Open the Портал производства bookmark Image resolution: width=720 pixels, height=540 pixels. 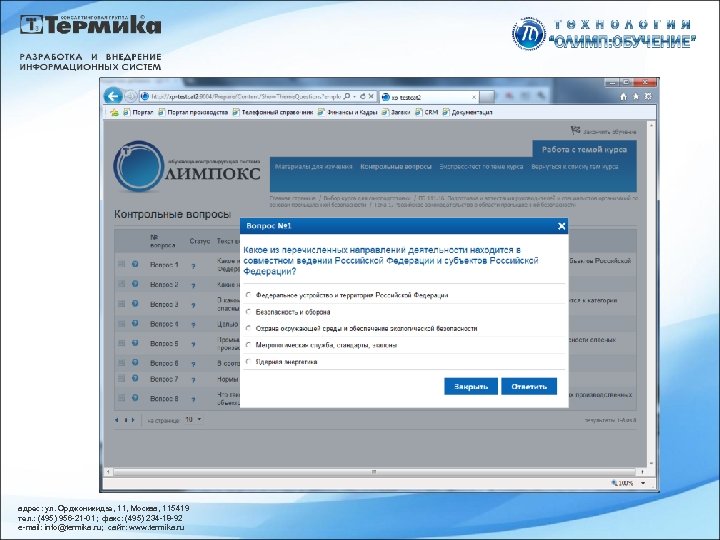193,112
